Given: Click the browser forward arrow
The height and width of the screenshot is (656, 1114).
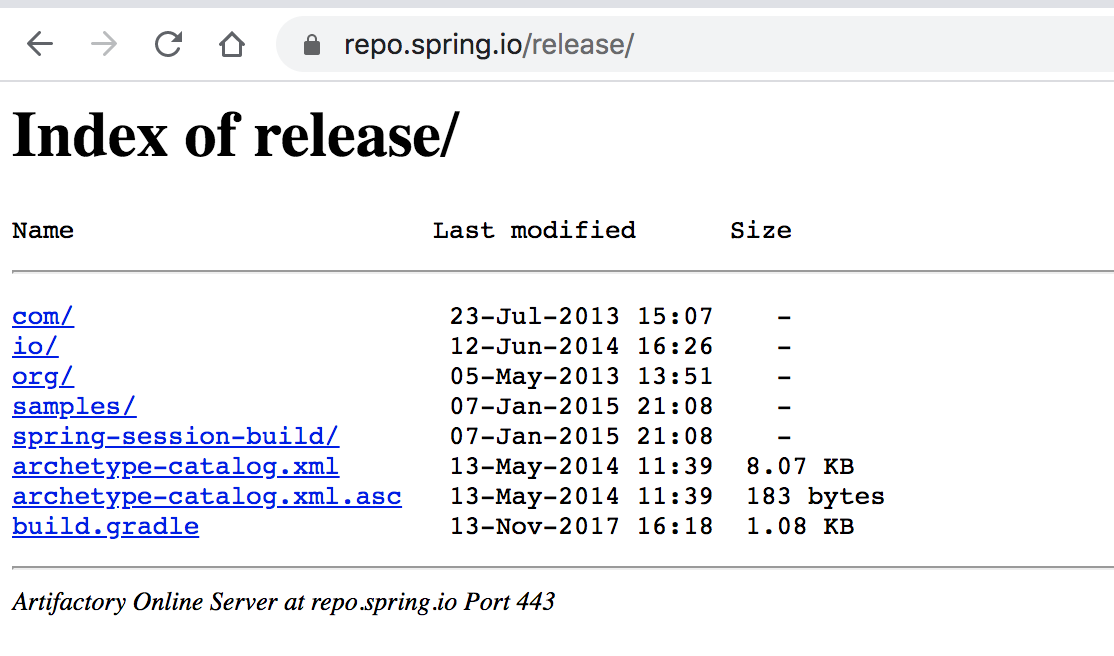Looking at the screenshot, I should tap(104, 44).
